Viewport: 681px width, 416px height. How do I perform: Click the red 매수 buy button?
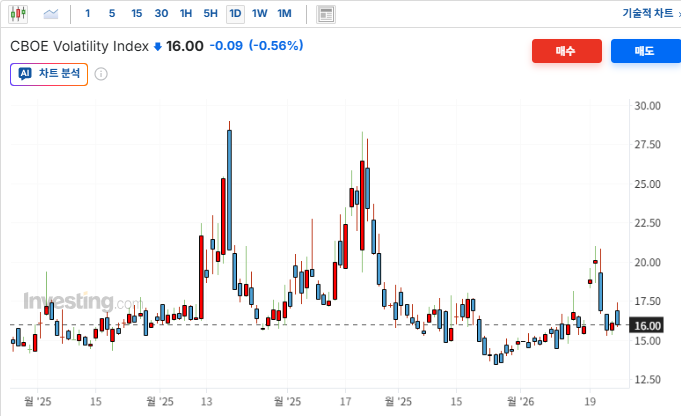tap(567, 51)
